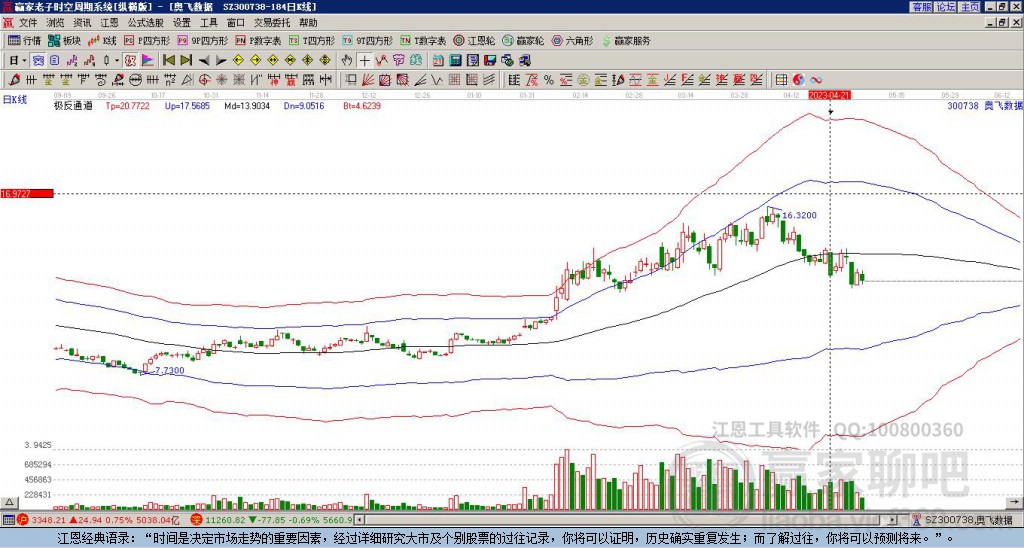
Task: Open the P四方形 tool
Action: (x=148, y=40)
